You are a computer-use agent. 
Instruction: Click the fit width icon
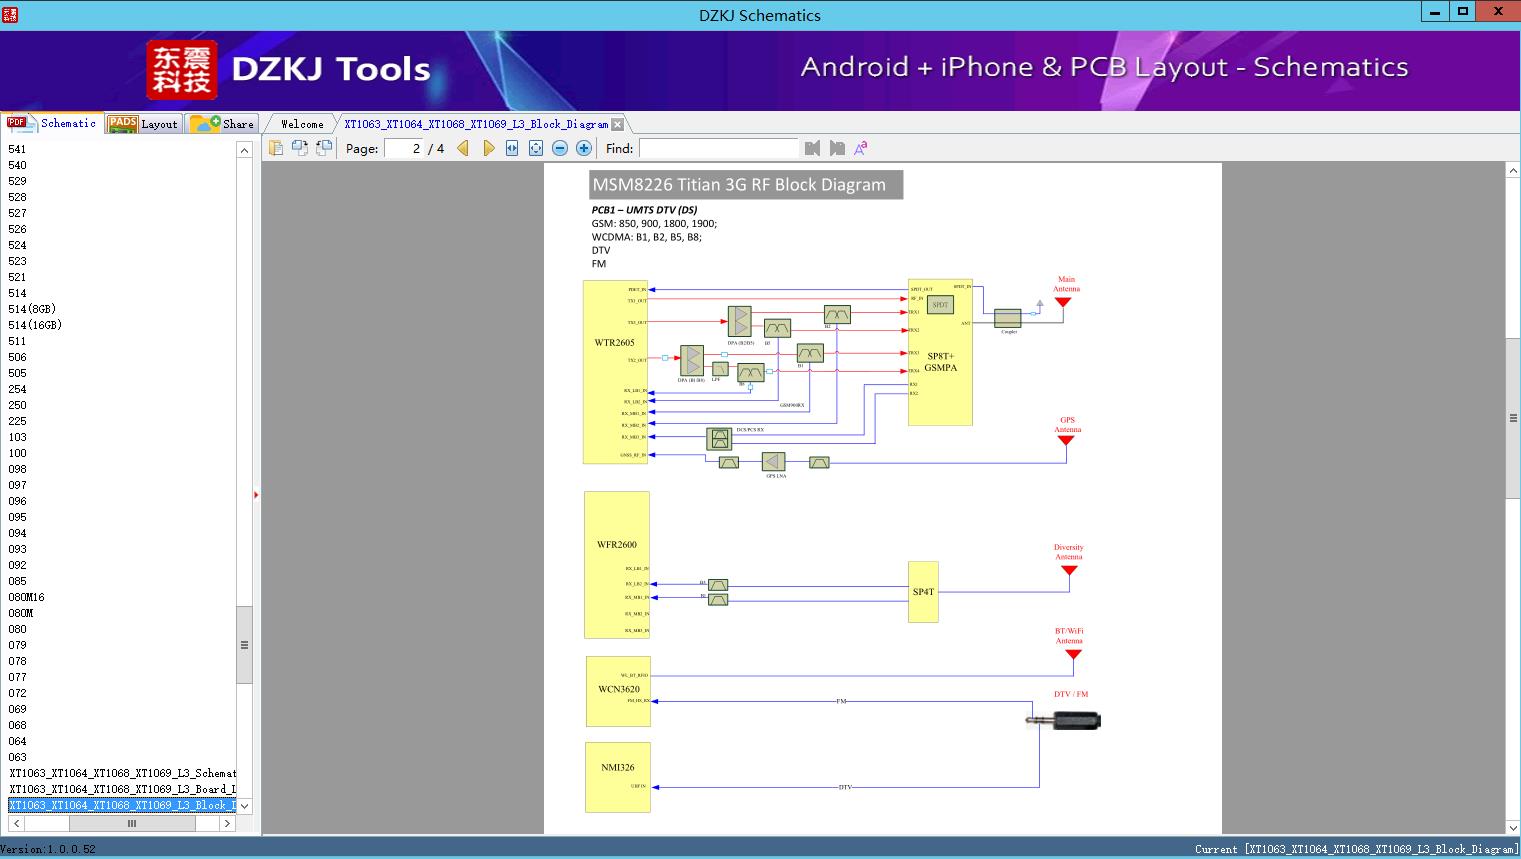click(512, 148)
